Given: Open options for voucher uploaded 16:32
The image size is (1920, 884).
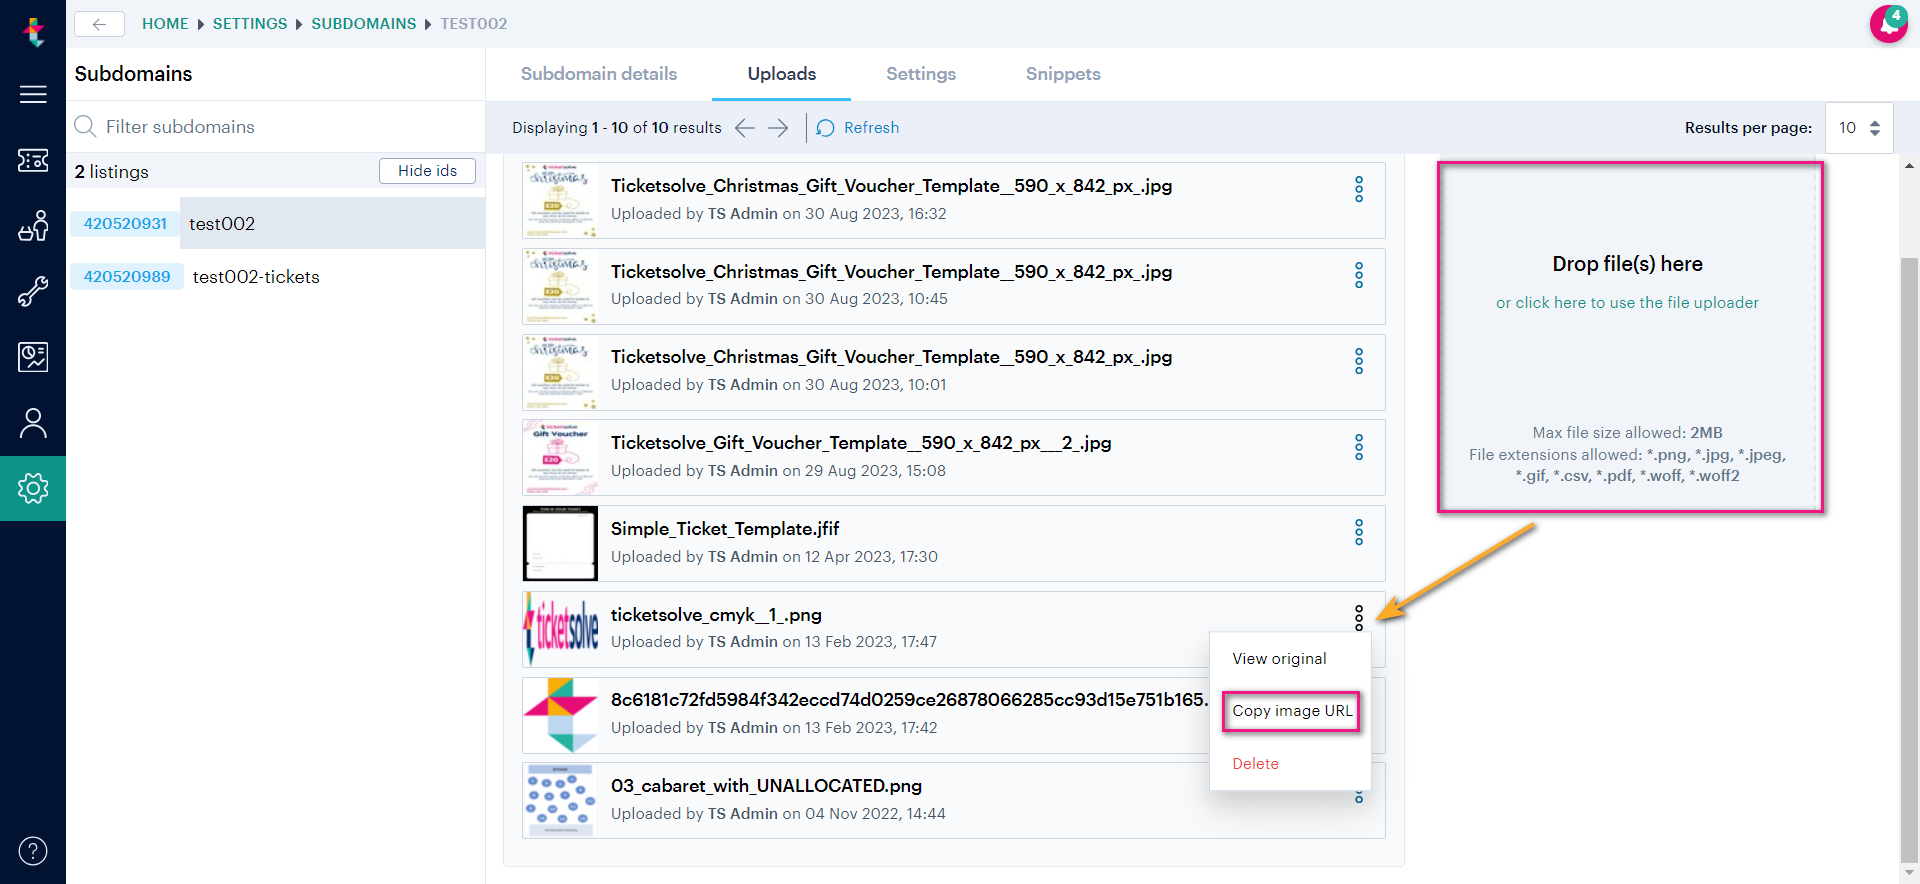Looking at the screenshot, I should (x=1359, y=189).
